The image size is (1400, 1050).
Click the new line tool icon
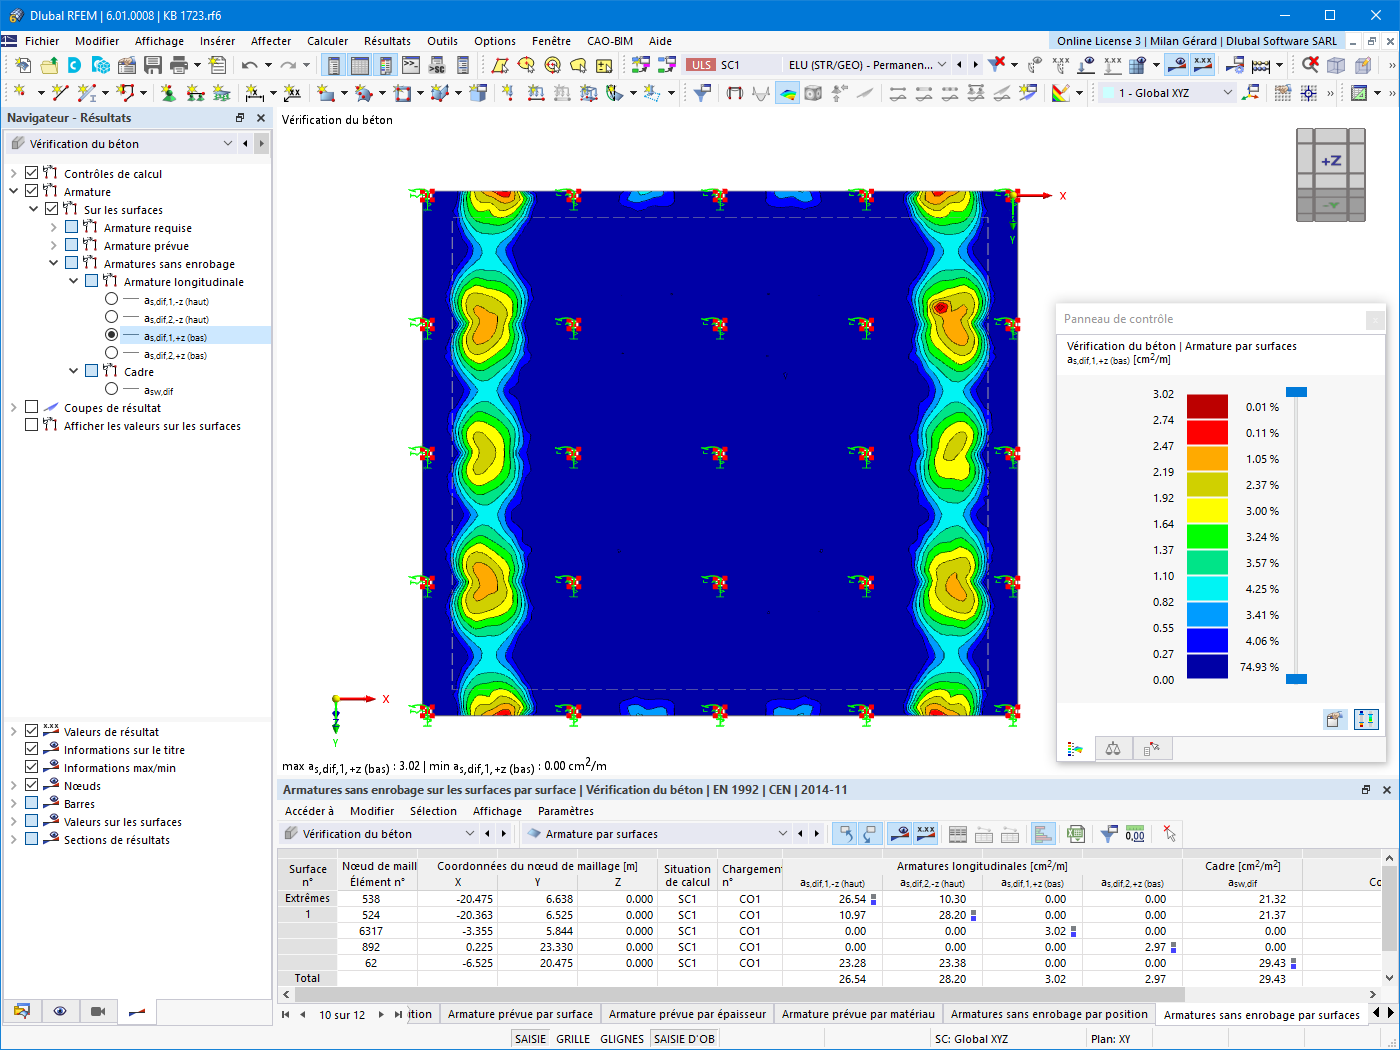coord(61,93)
